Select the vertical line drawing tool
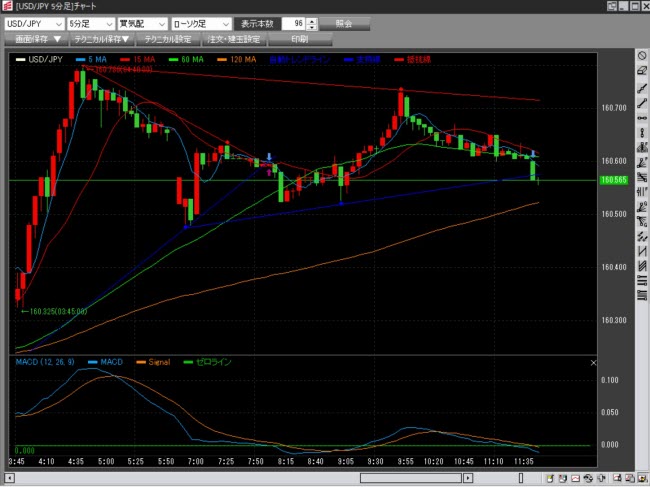 (642, 133)
